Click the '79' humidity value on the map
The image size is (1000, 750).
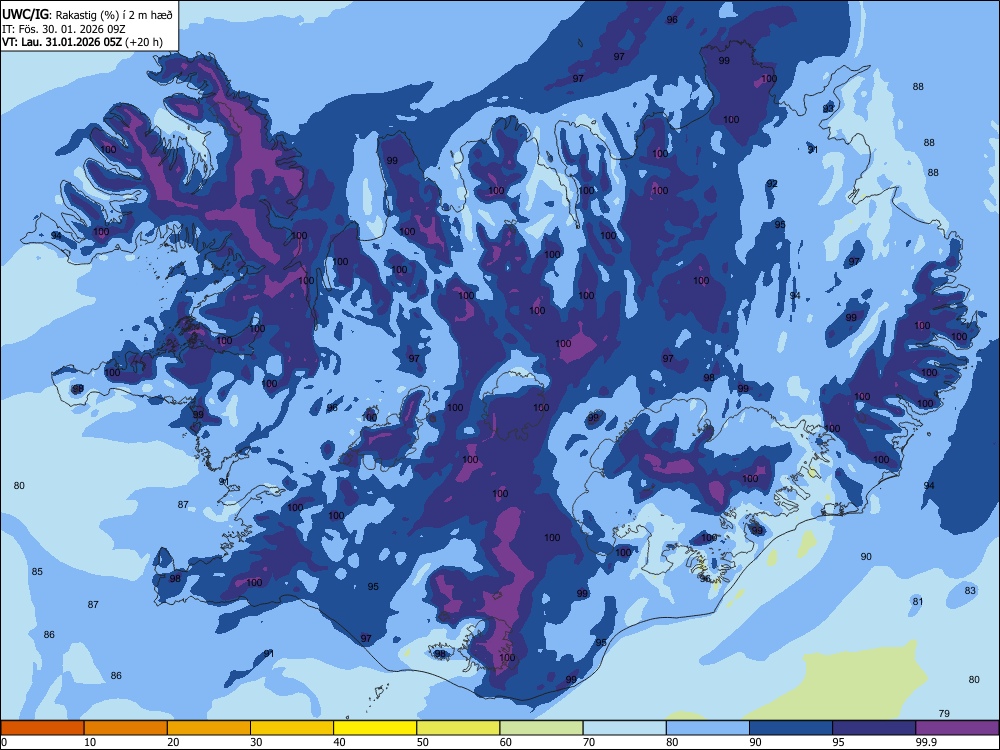(x=944, y=713)
